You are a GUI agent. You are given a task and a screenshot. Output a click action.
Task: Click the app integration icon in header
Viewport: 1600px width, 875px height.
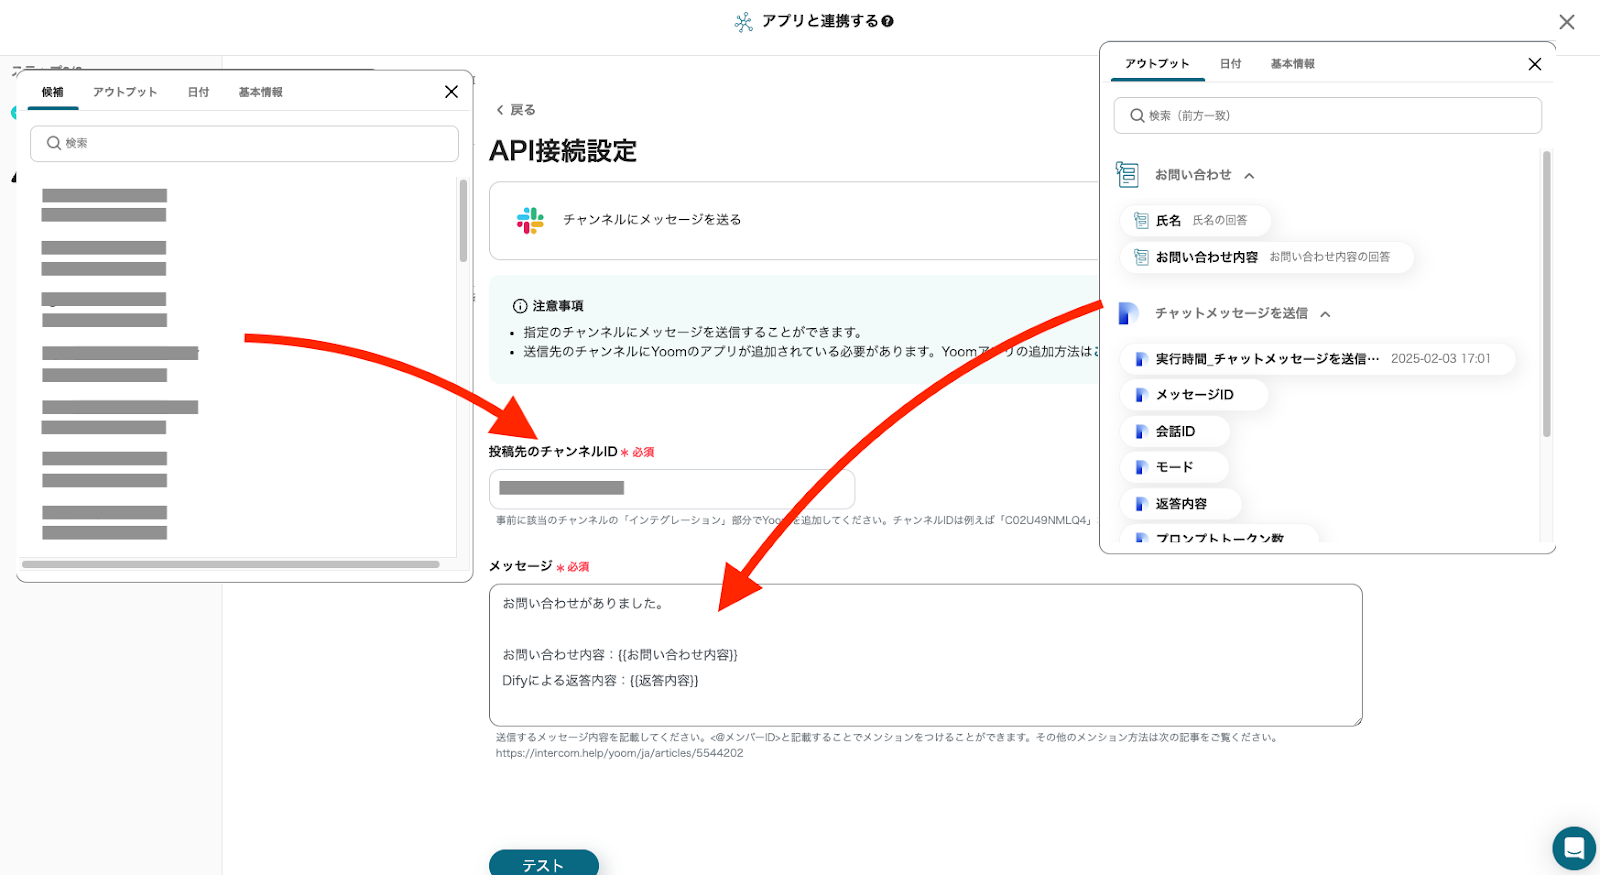[744, 22]
